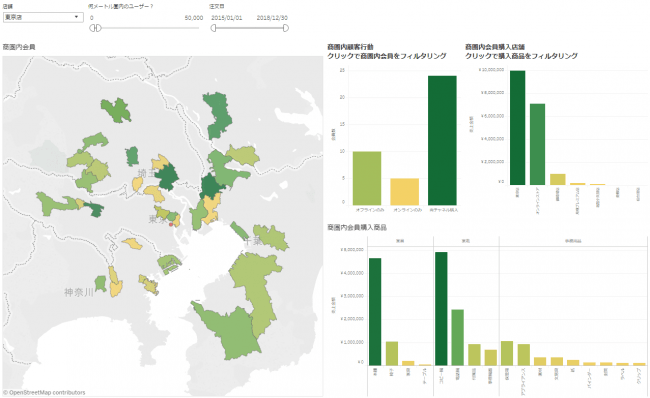Select the yellow オンラインのみ bar

click(405, 192)
